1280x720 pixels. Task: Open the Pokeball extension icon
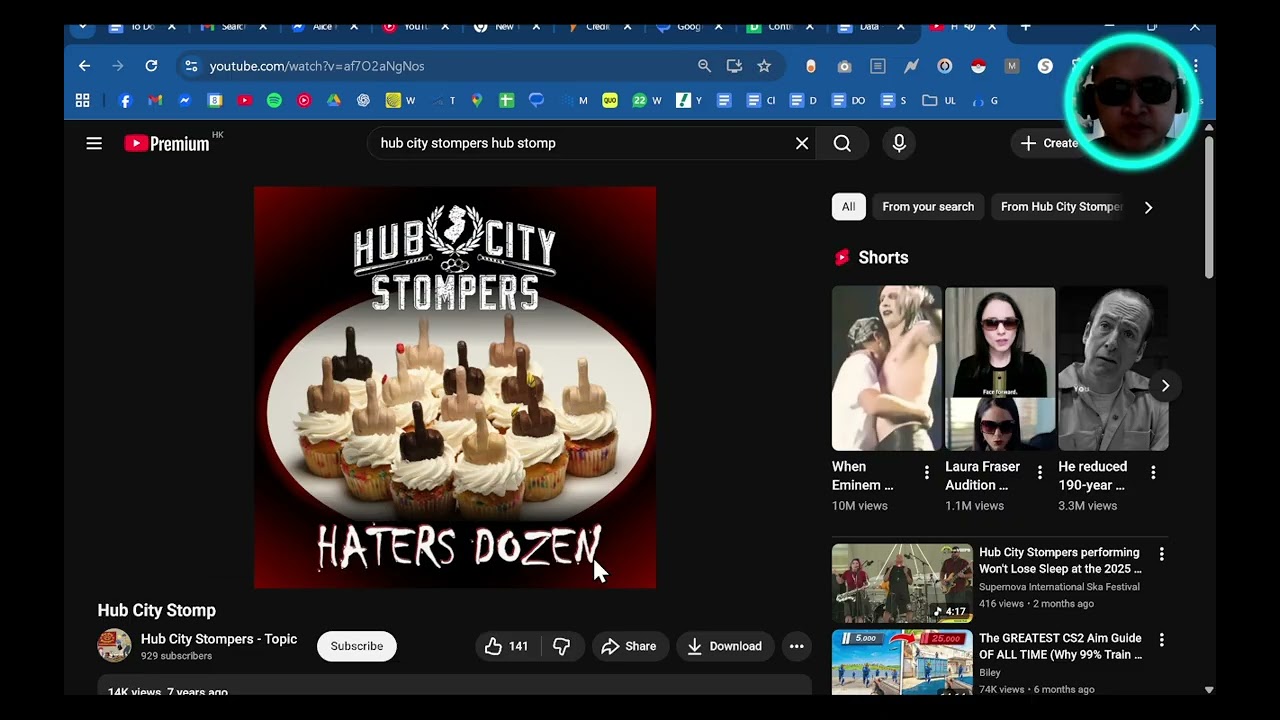click(978, 66)
